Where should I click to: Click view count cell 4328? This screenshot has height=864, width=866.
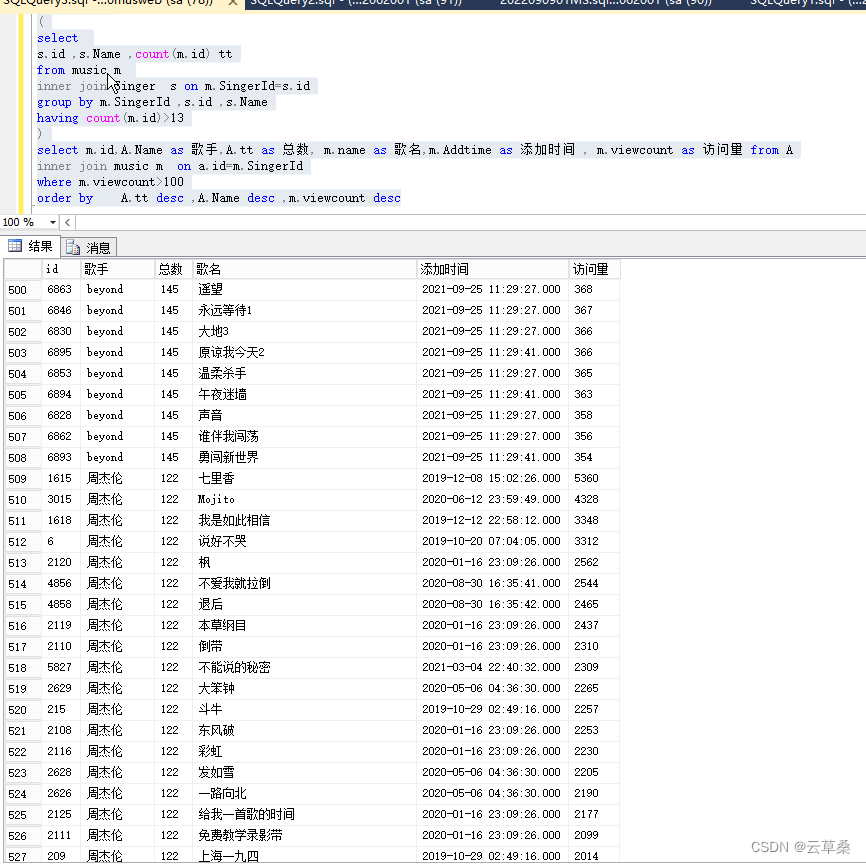coord(594,499)
